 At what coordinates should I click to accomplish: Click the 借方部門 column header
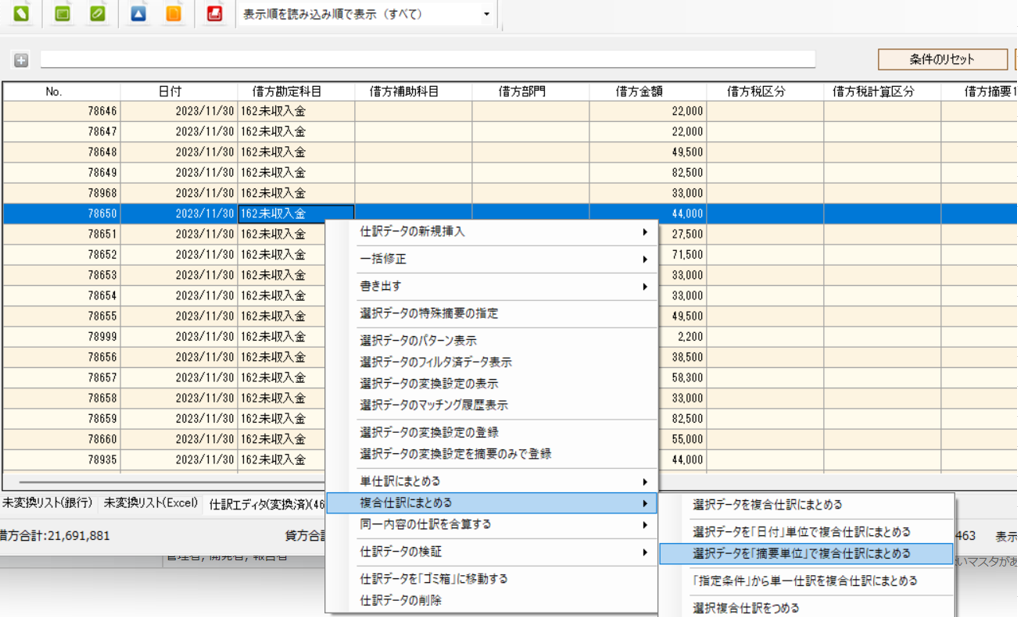click(x=530, y=92)
